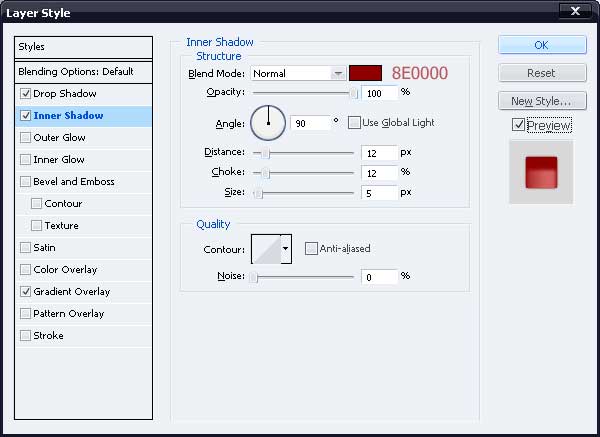The height and width of the screenshot is (437, 600).
Task: Click the Contour curve thumbnail
Action: (x=266, y=249)
